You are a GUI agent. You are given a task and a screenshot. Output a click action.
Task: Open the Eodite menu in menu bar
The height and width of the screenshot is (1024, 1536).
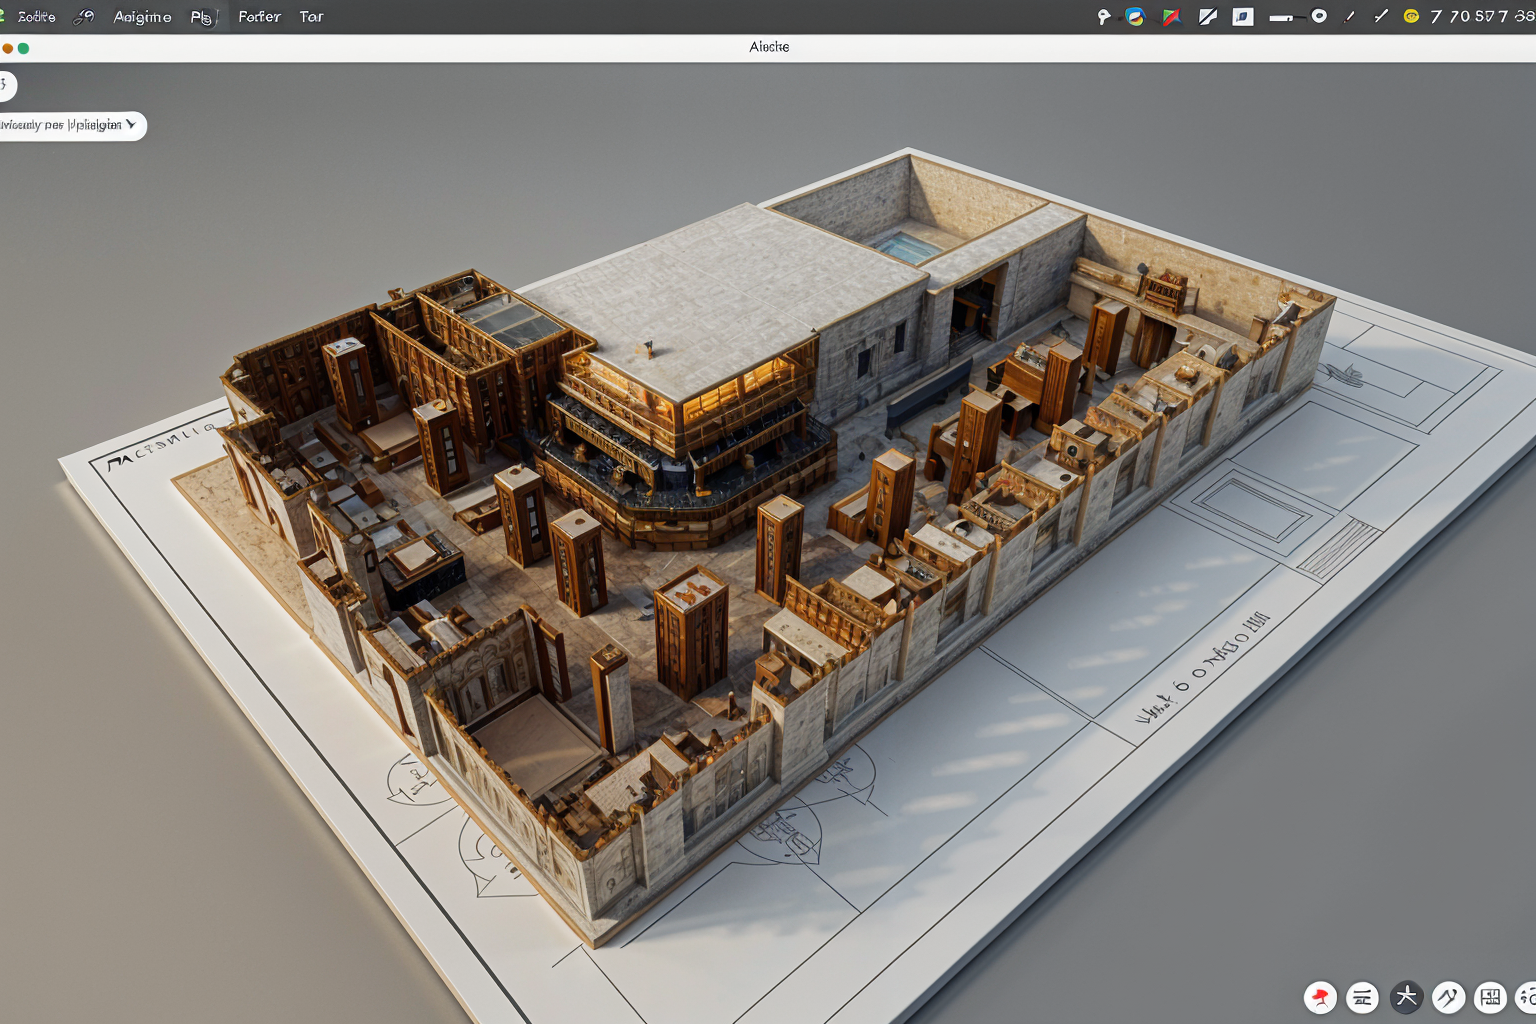pos(36,17)
